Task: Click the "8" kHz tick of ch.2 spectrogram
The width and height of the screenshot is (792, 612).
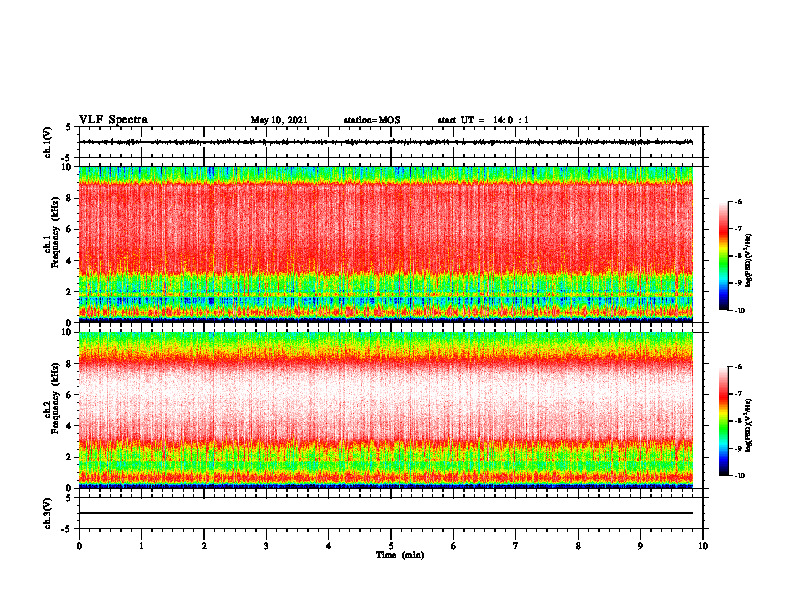Action: pyautogui.click(x=69, y=364)
